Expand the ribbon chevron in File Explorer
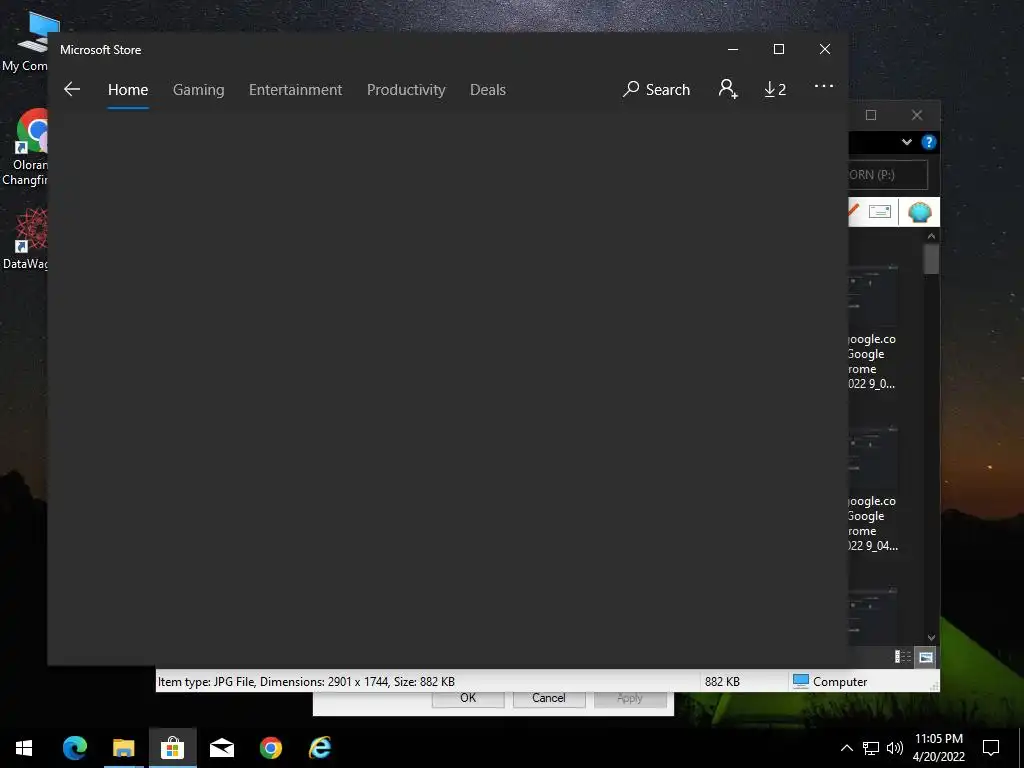Viewport: 1024px width, 768px height. tap(906, 142)
